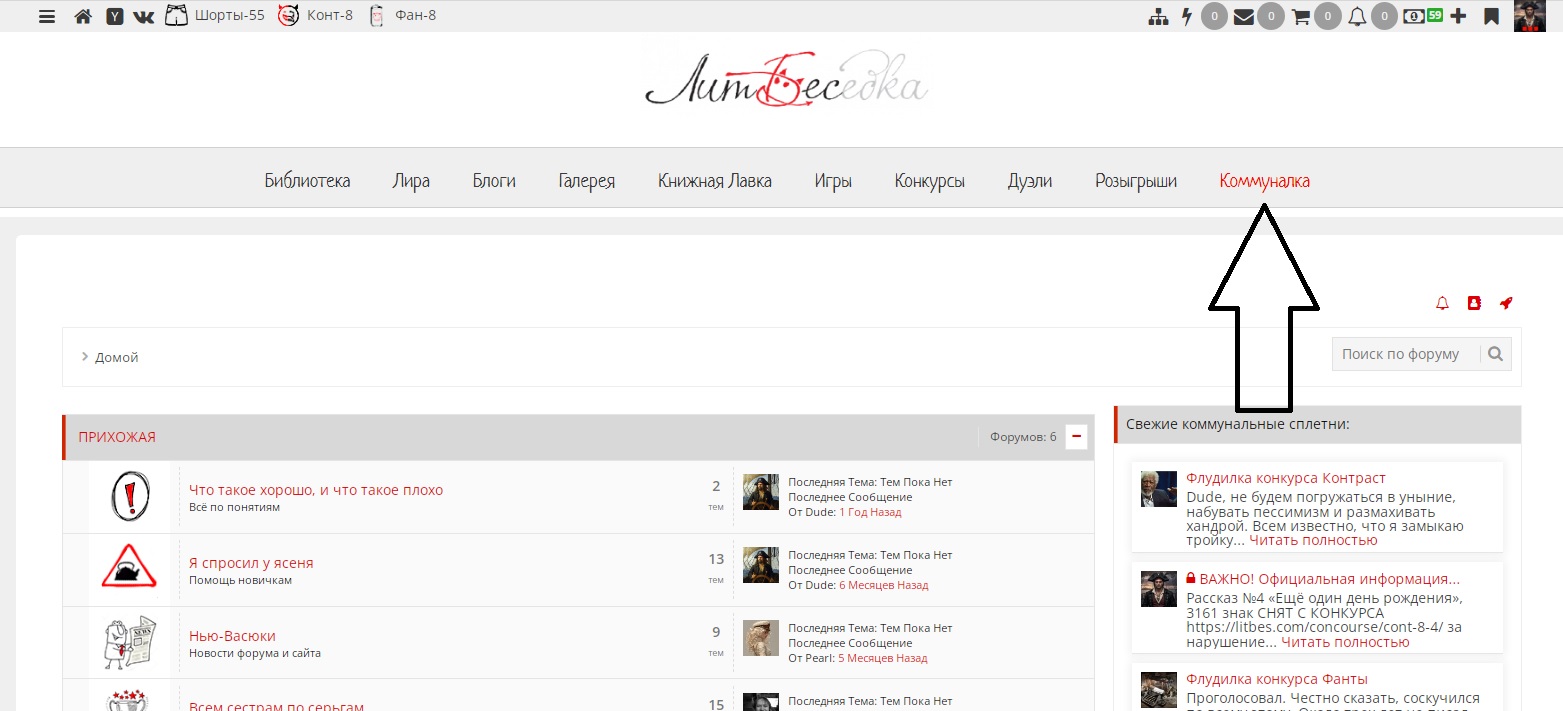Viewport: 1563px width, 711px height.
Task: Collapse the ПРИХОЖАЯ forum category
Action: pyautogui.click(x=1076, y=437)
